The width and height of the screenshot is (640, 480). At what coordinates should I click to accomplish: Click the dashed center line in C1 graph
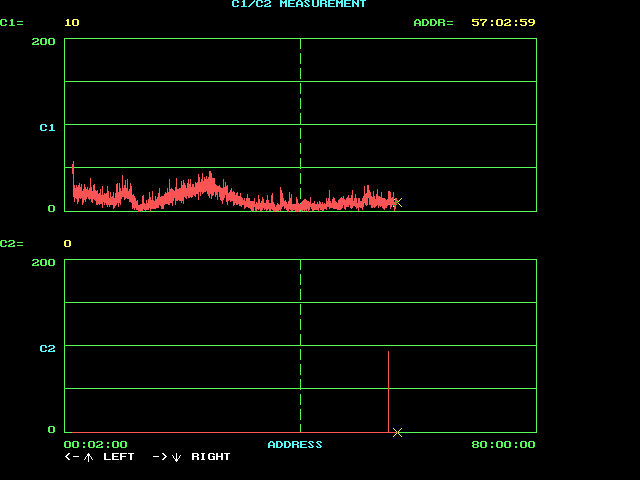[300, 124]
